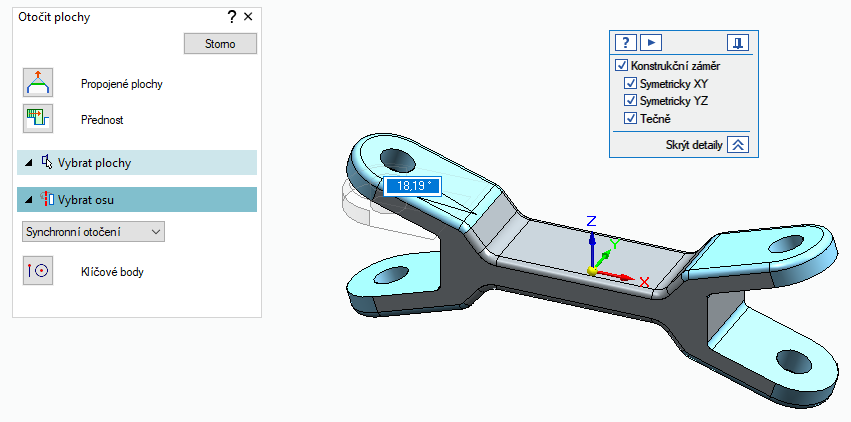
Task: Click the yellow origin sphere of triad
Action: click(x=592, y=270)
